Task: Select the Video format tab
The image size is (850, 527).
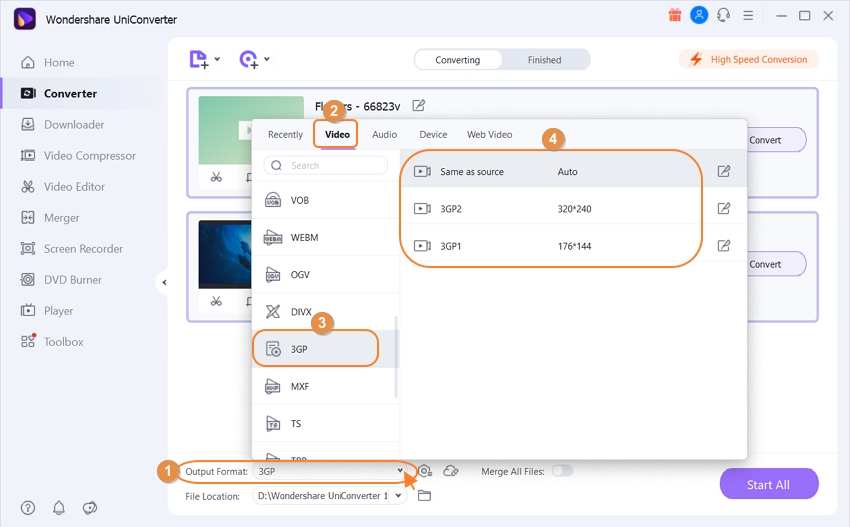Action: [337, 134]
